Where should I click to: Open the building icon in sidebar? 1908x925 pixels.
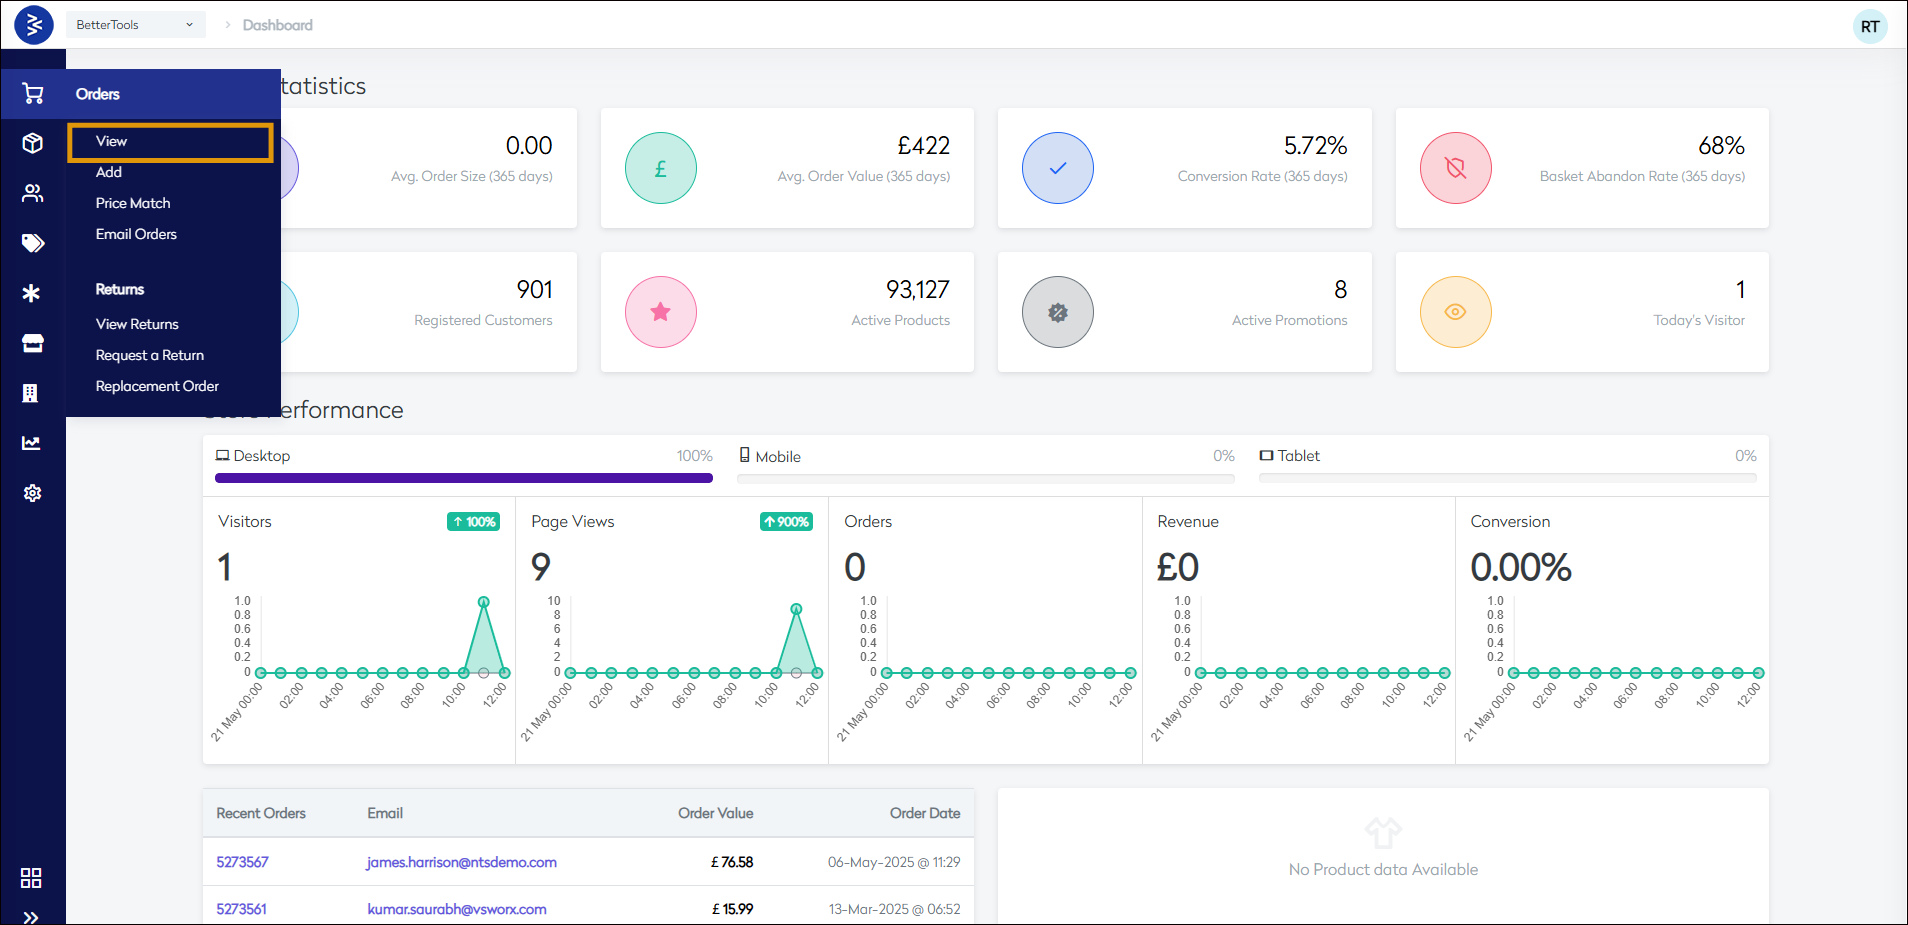[x=31, y=393]
